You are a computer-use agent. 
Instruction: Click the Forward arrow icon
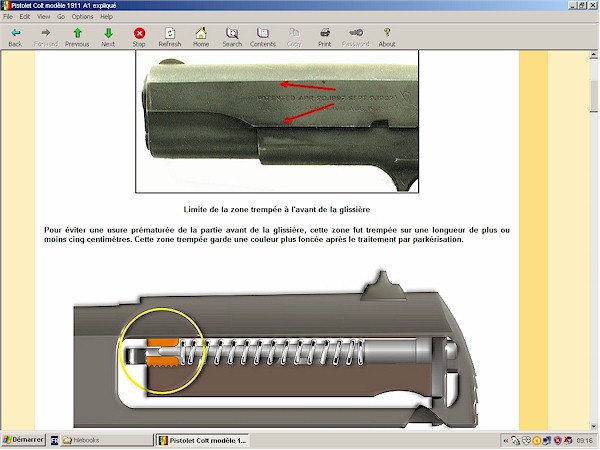pyautogui.click(x=46, y=33)
